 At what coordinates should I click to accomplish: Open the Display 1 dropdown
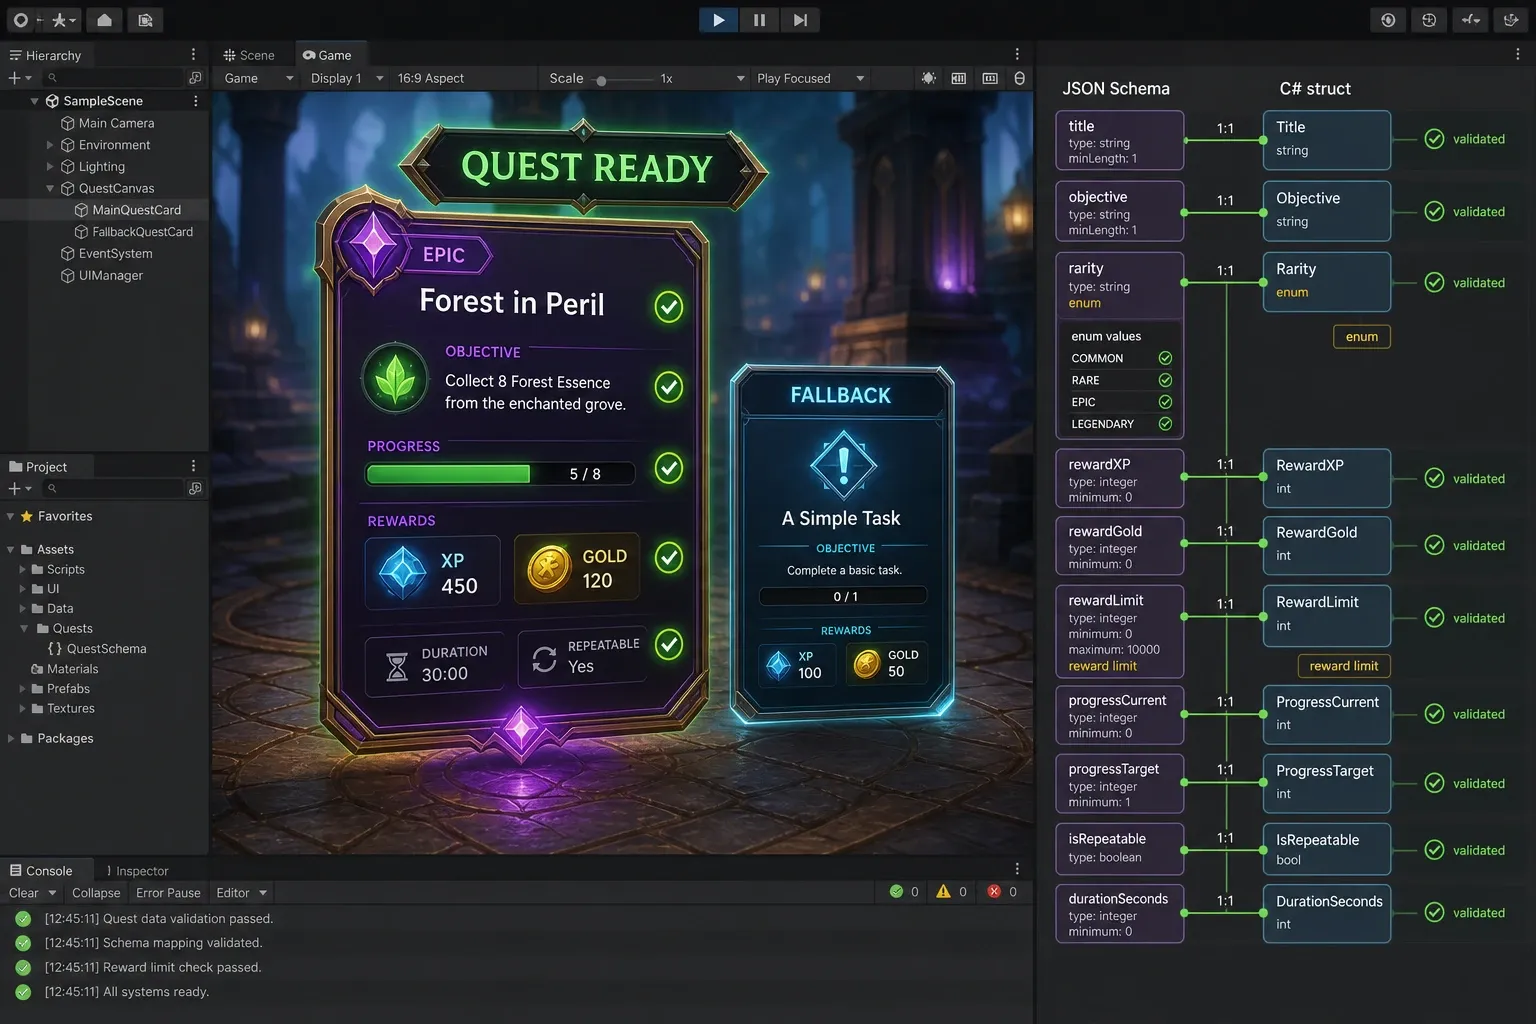point(347,78)
